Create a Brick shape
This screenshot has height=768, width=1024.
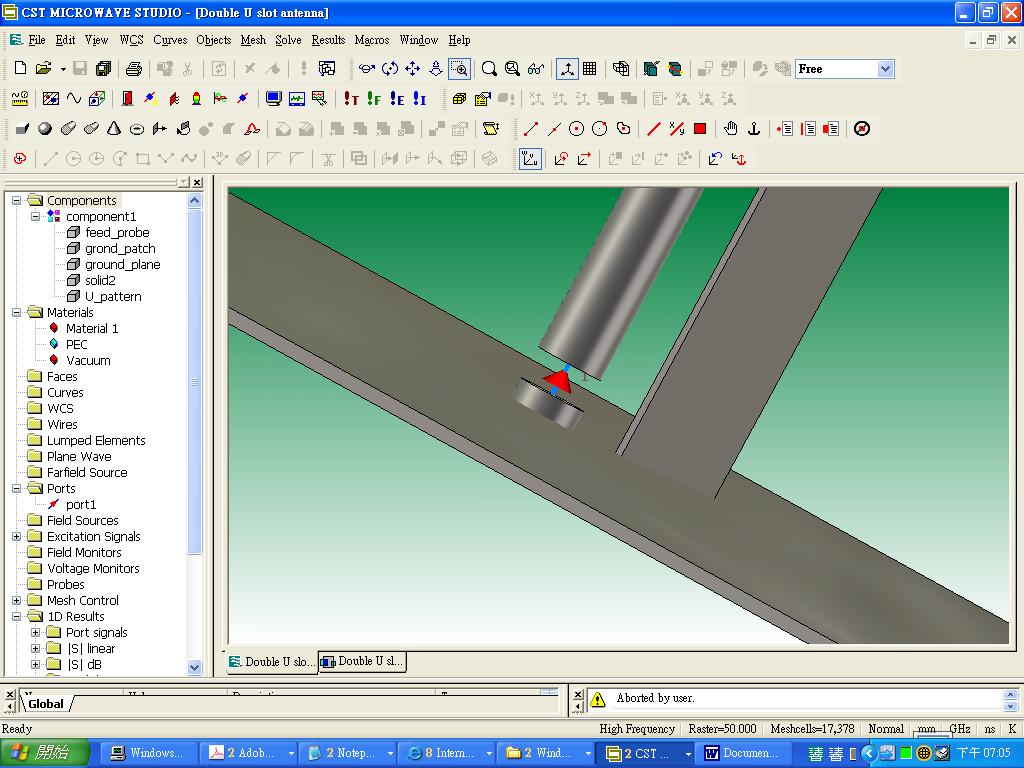point(22,129)
